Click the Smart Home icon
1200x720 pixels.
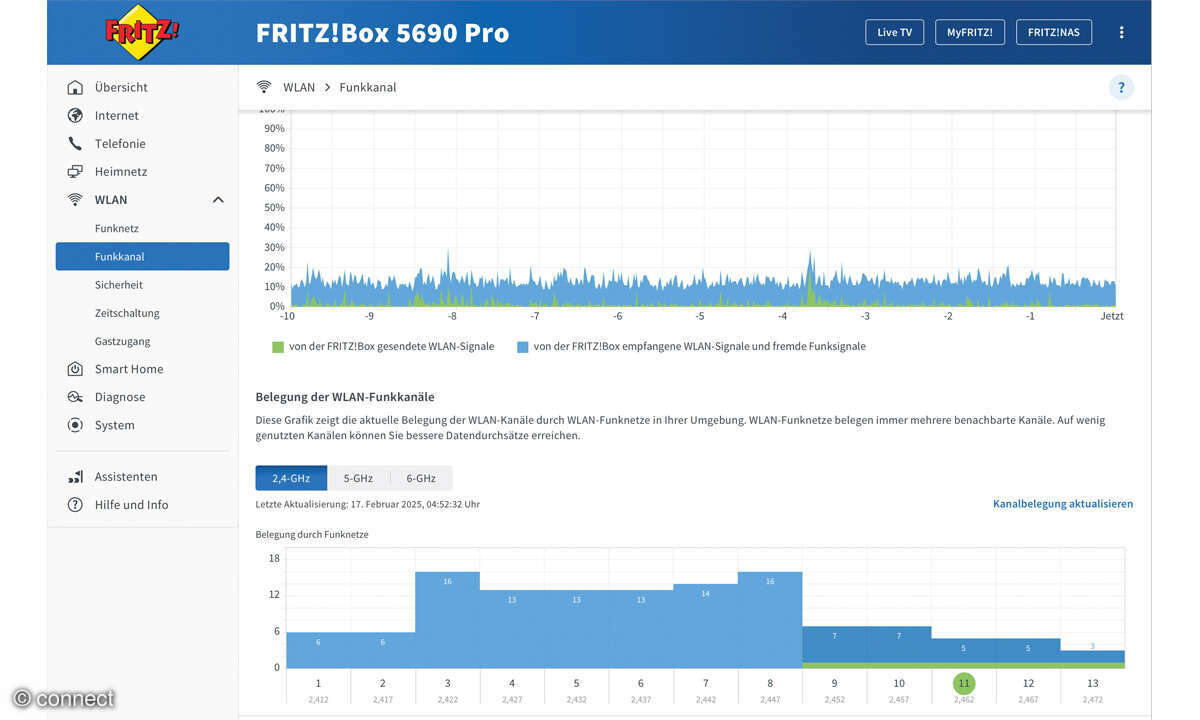pyautogui.click(x=75, y=369)
